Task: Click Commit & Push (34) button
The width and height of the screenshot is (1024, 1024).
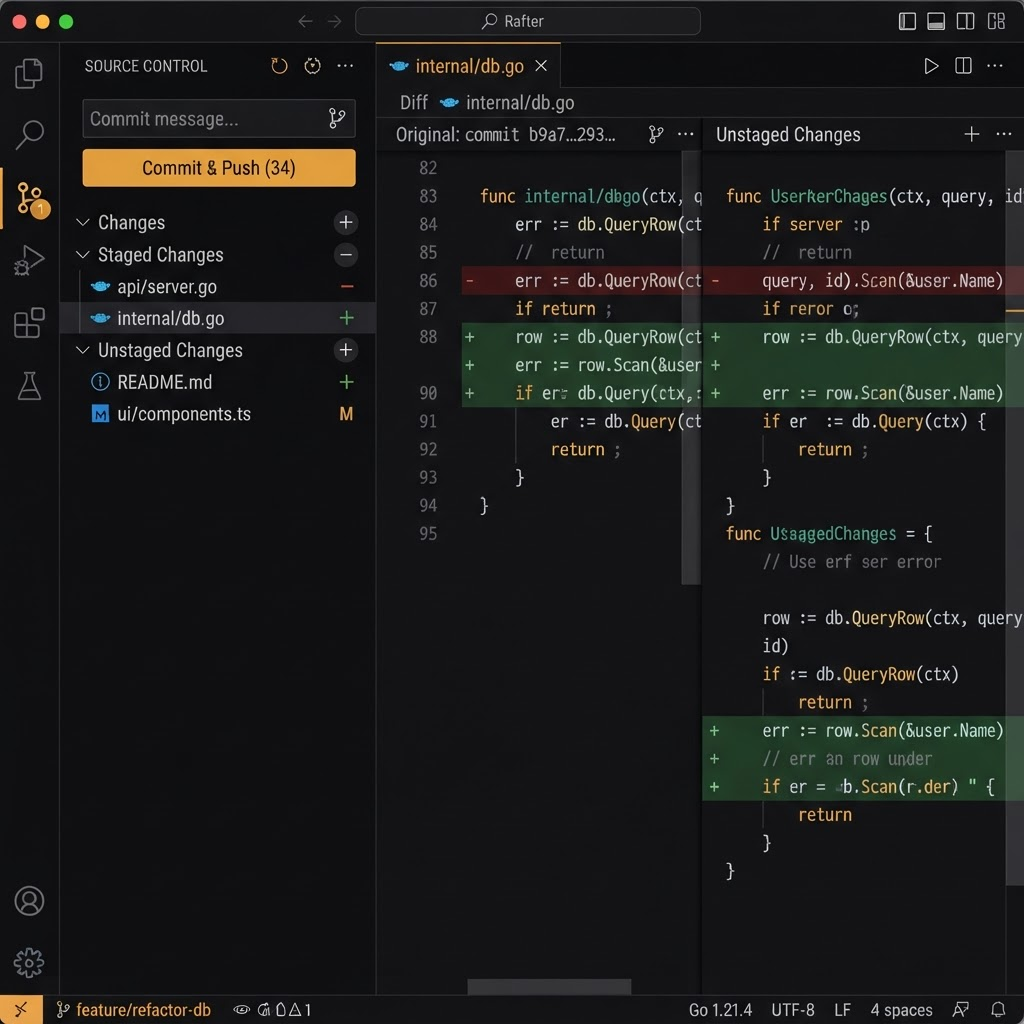Action: pyautogui.click(x=219, y=168)
